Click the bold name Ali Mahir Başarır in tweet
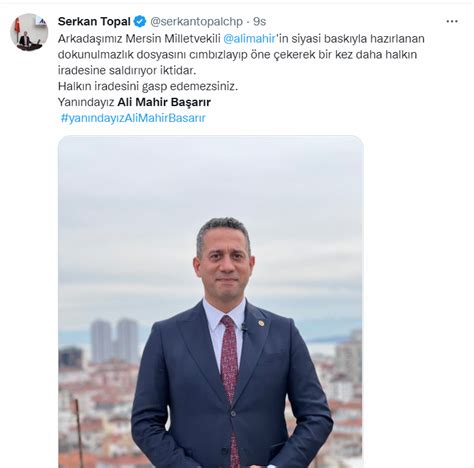Screen dimensions: 474x468 click(164, 102)
